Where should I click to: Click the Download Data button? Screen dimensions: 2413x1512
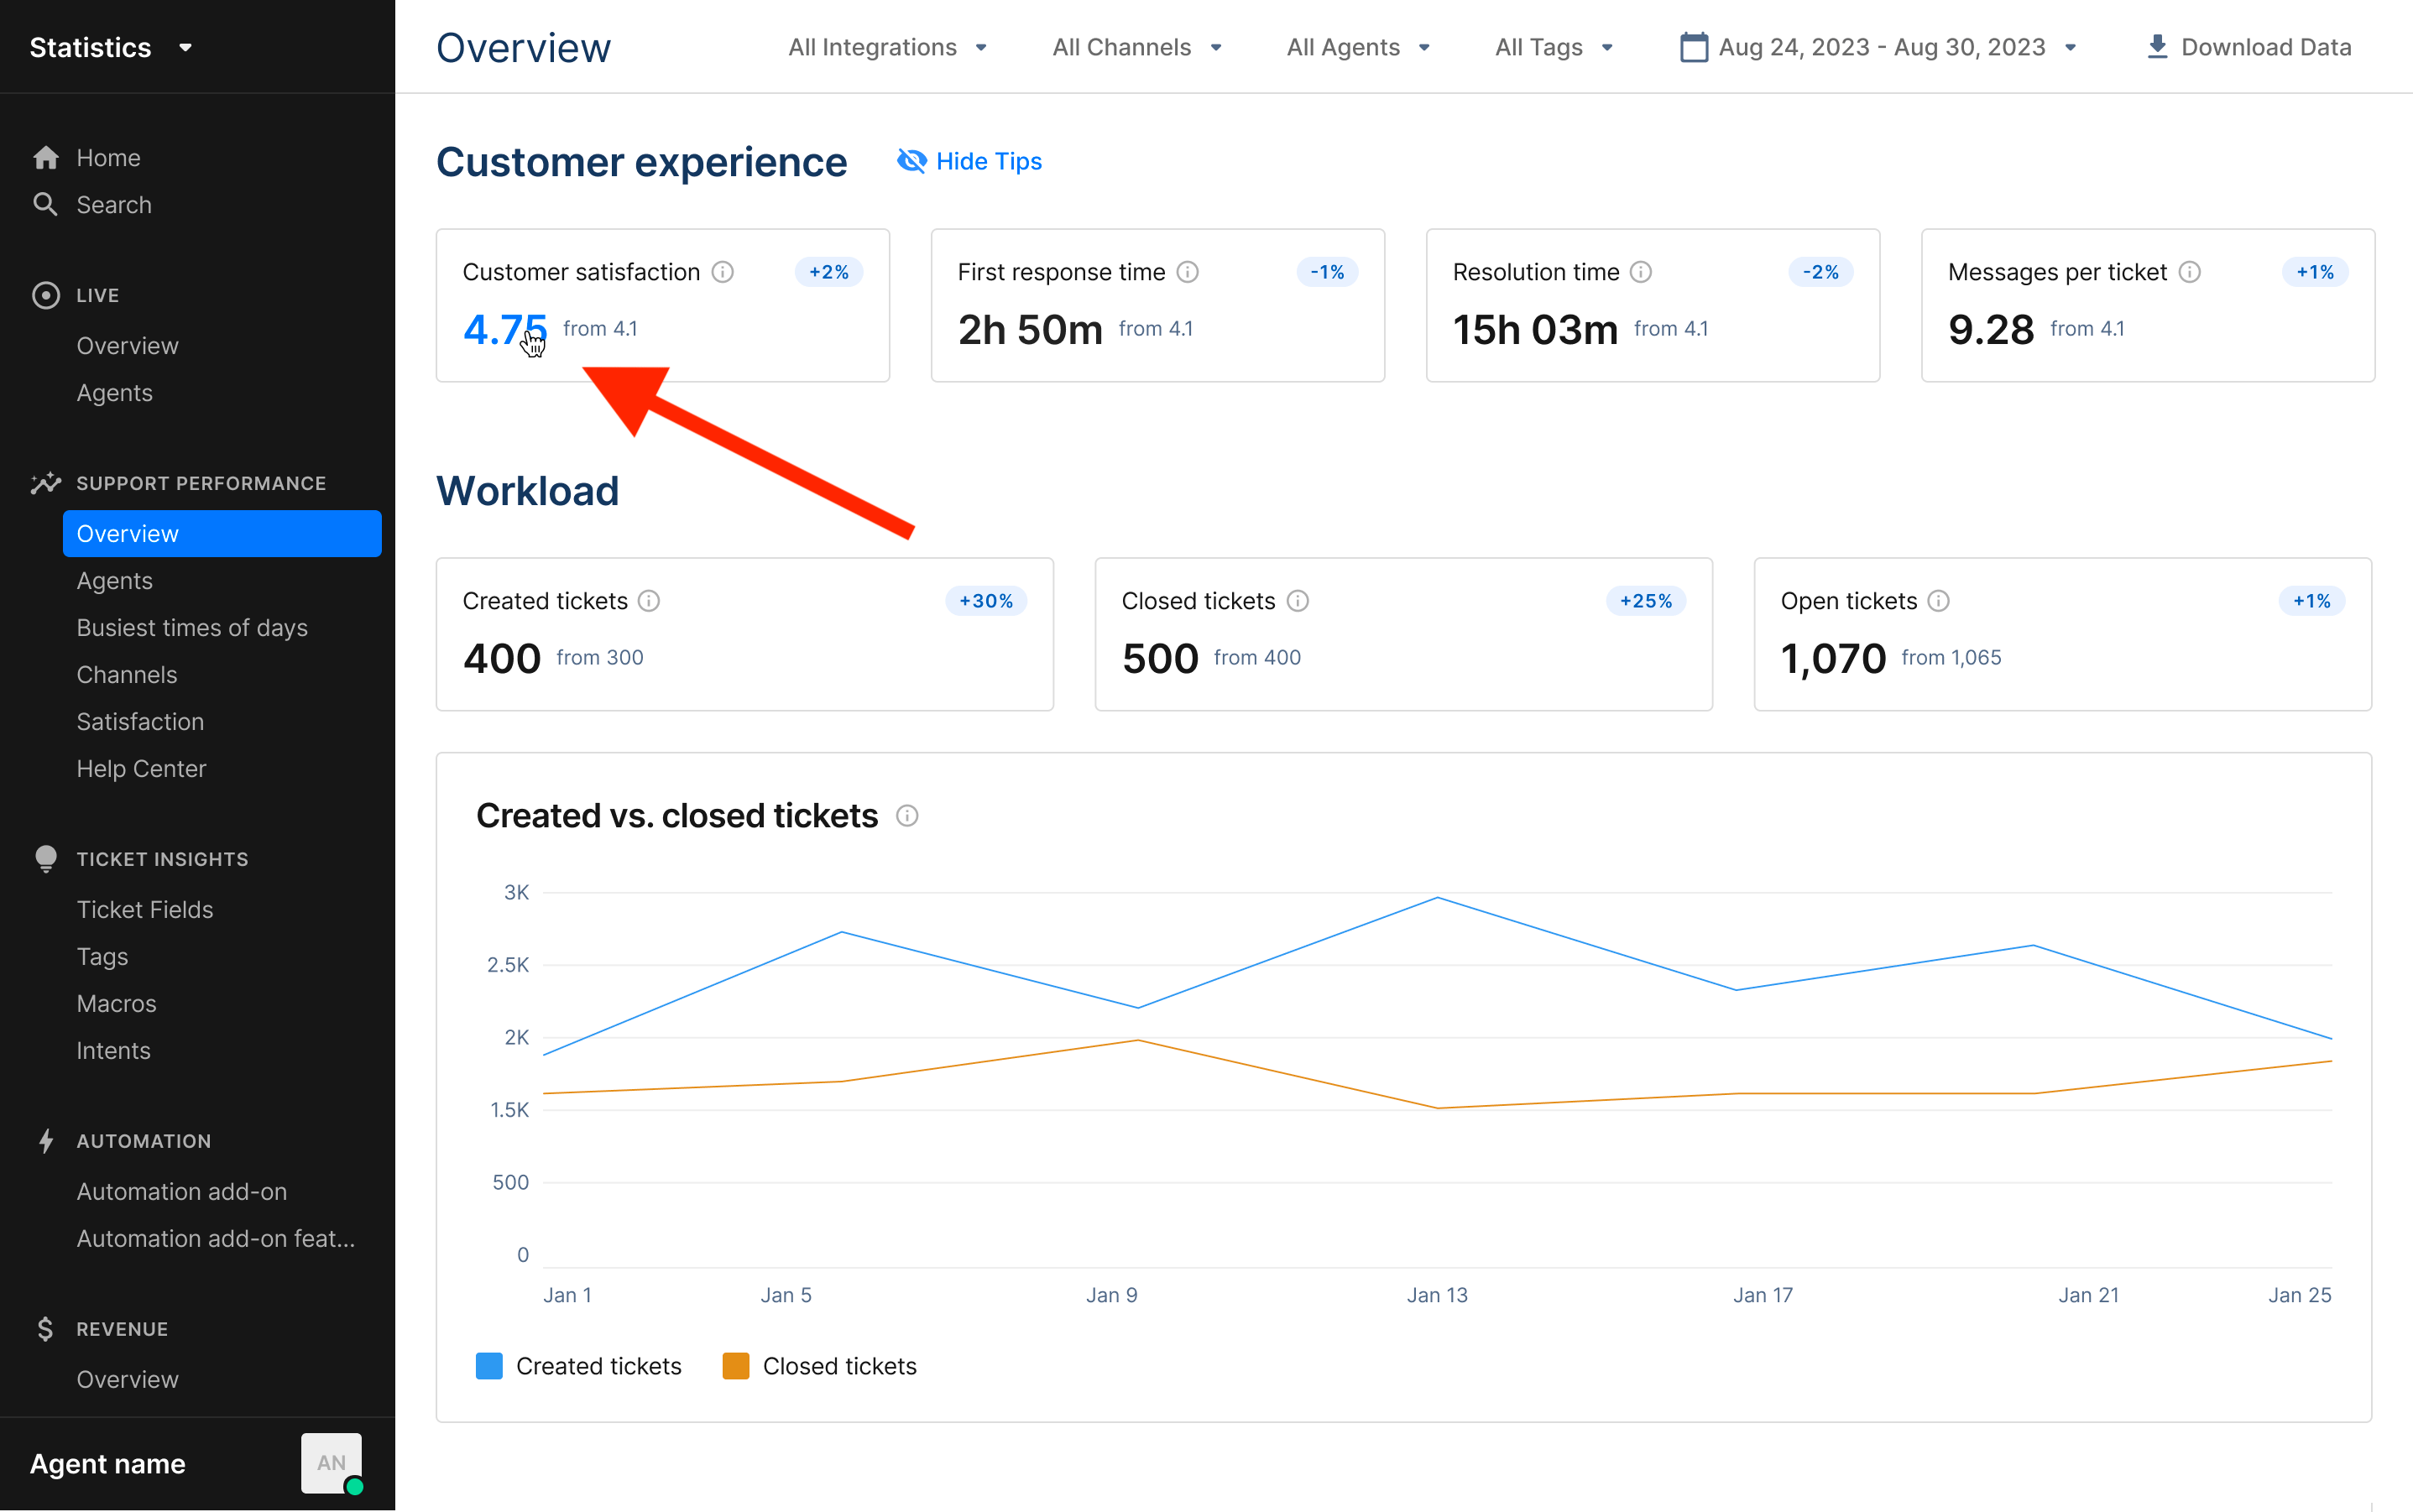[x=2249, y=47]
